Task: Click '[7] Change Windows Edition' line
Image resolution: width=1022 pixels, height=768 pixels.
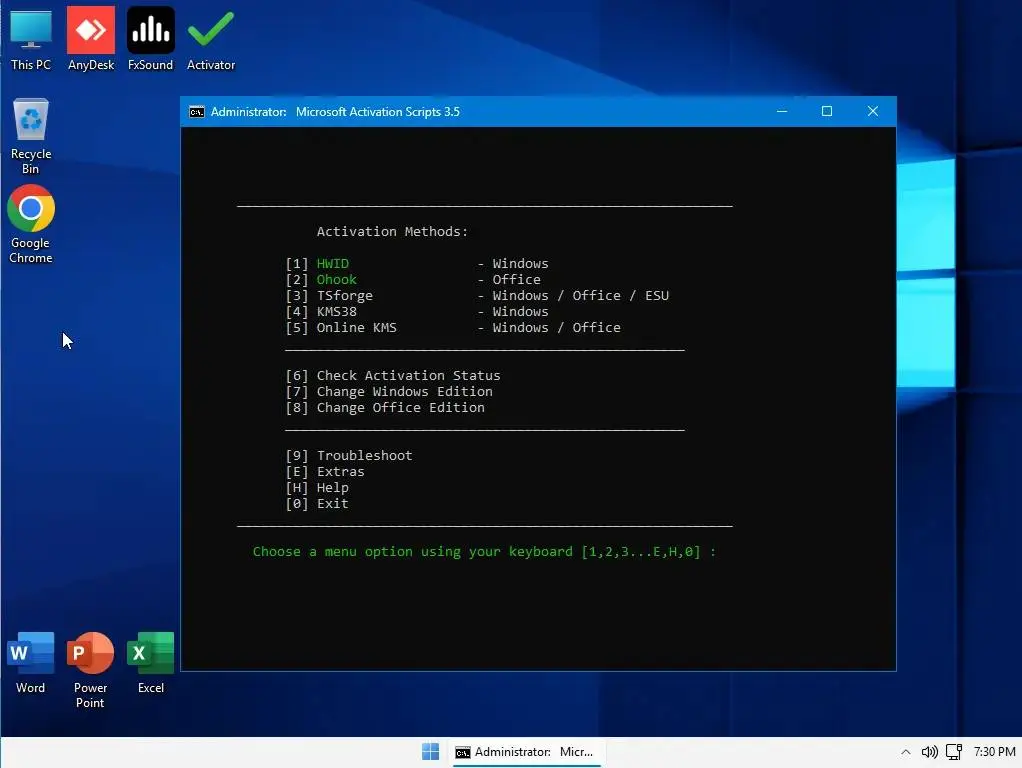Action: (x=389, y=392)
